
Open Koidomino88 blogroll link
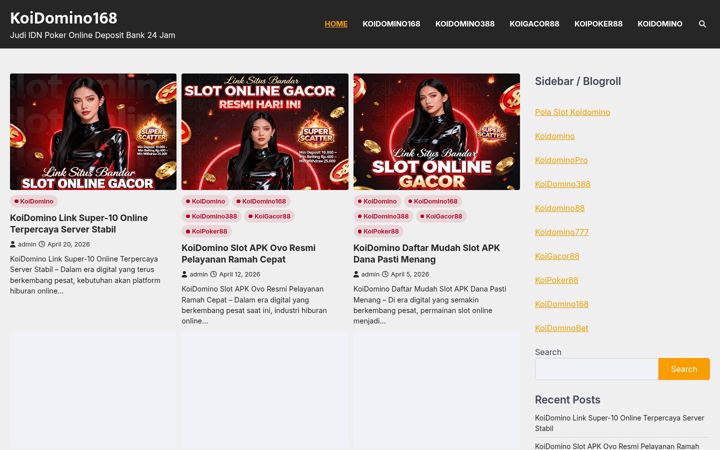(x=560, y=208)
